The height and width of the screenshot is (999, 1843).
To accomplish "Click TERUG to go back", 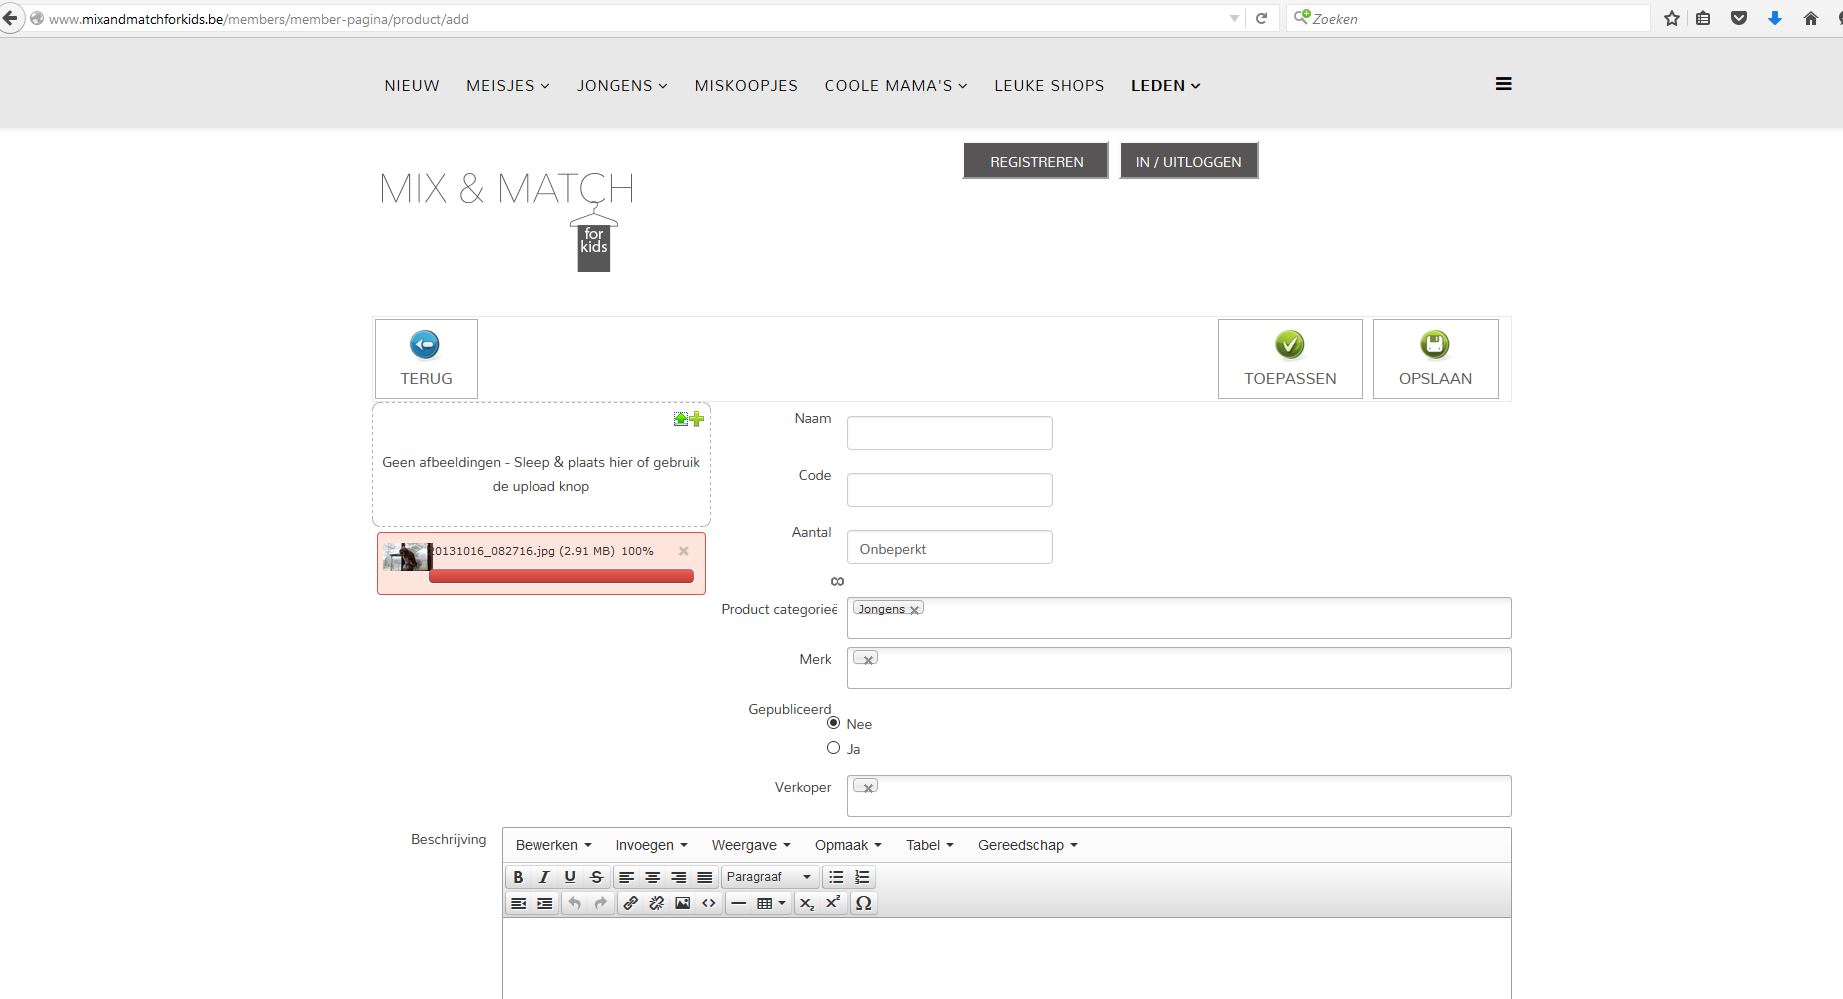I will (426, 359).
